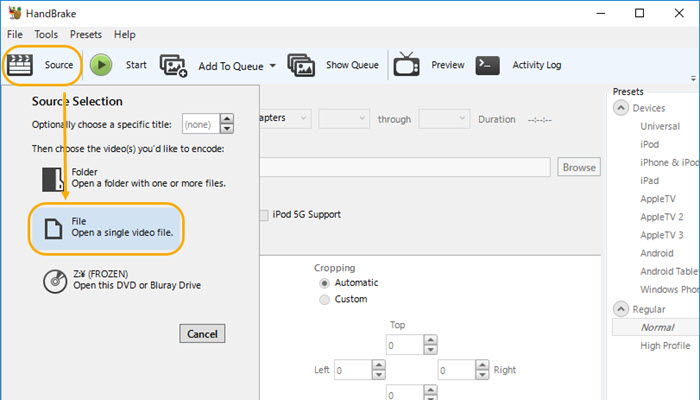
Task: Open the Add To Queue dropdown arrow
Action: pyautogui.click(x=272, y=66)
